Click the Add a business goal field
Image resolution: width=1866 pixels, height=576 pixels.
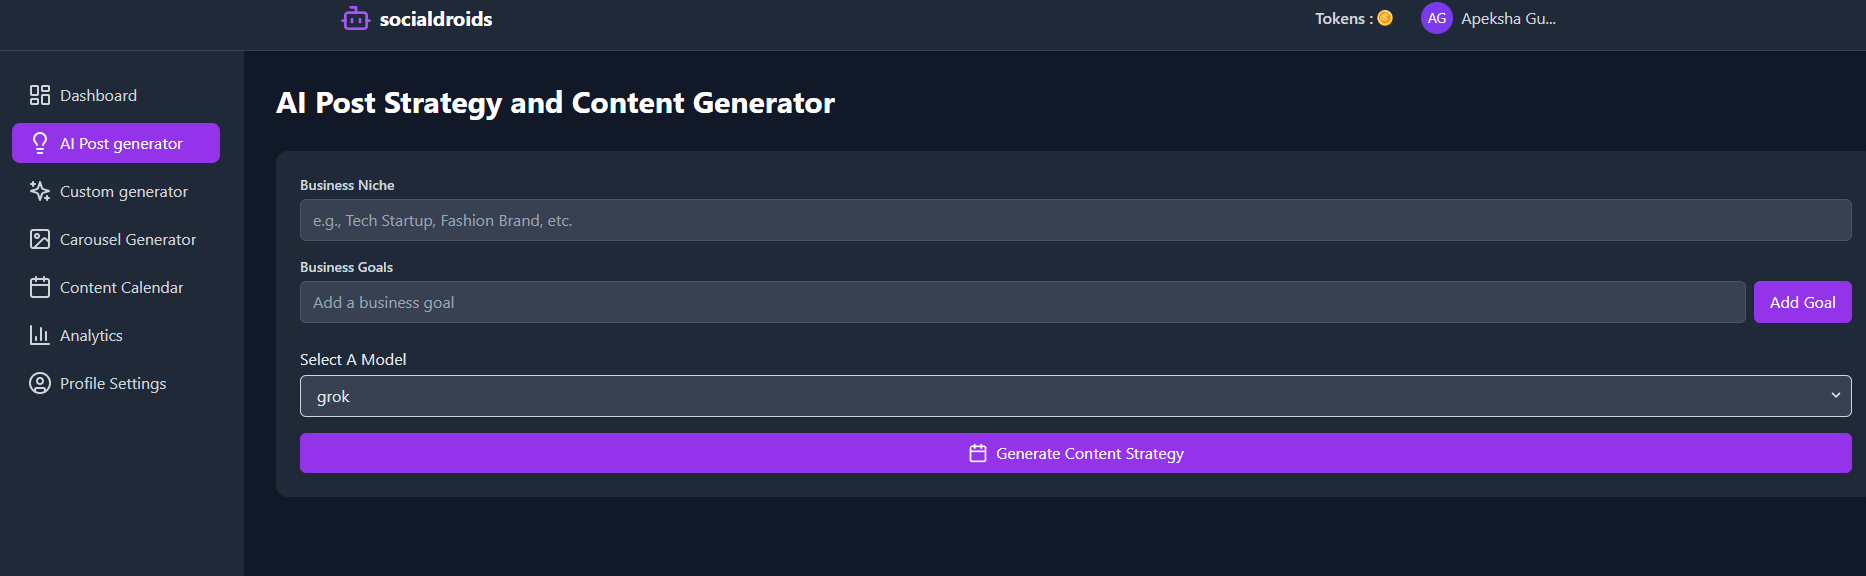[1022, 302]
